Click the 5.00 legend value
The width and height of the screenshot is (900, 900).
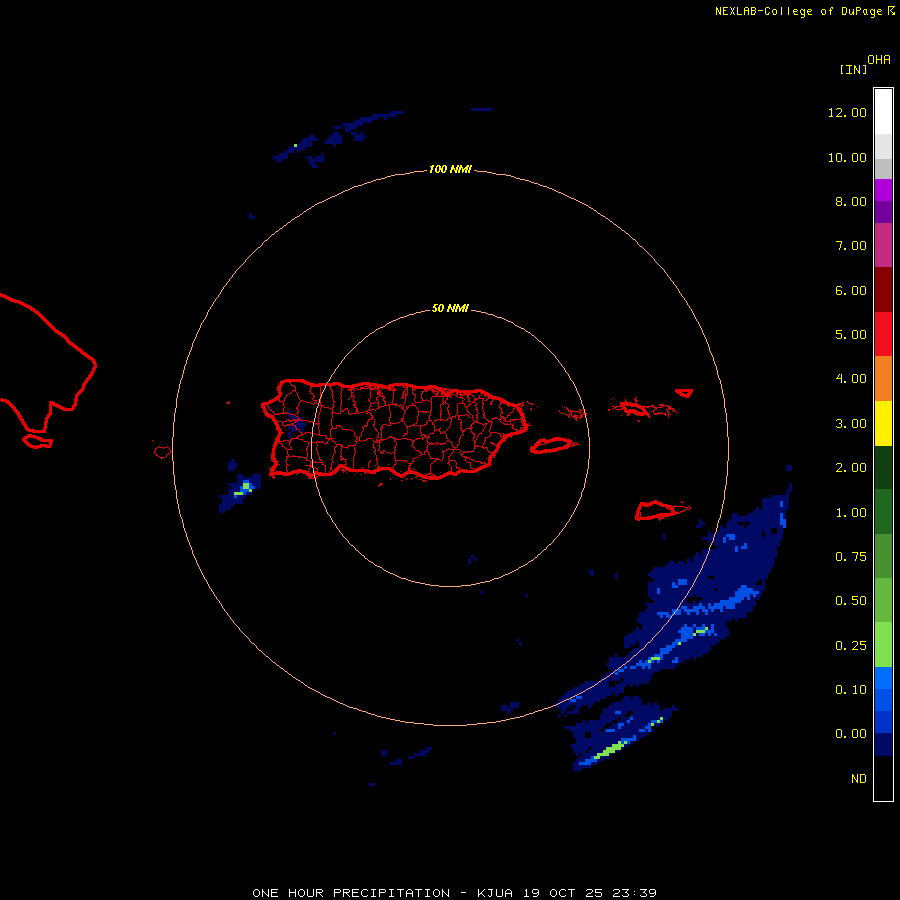pyautogui.click(x=851, y=335)
